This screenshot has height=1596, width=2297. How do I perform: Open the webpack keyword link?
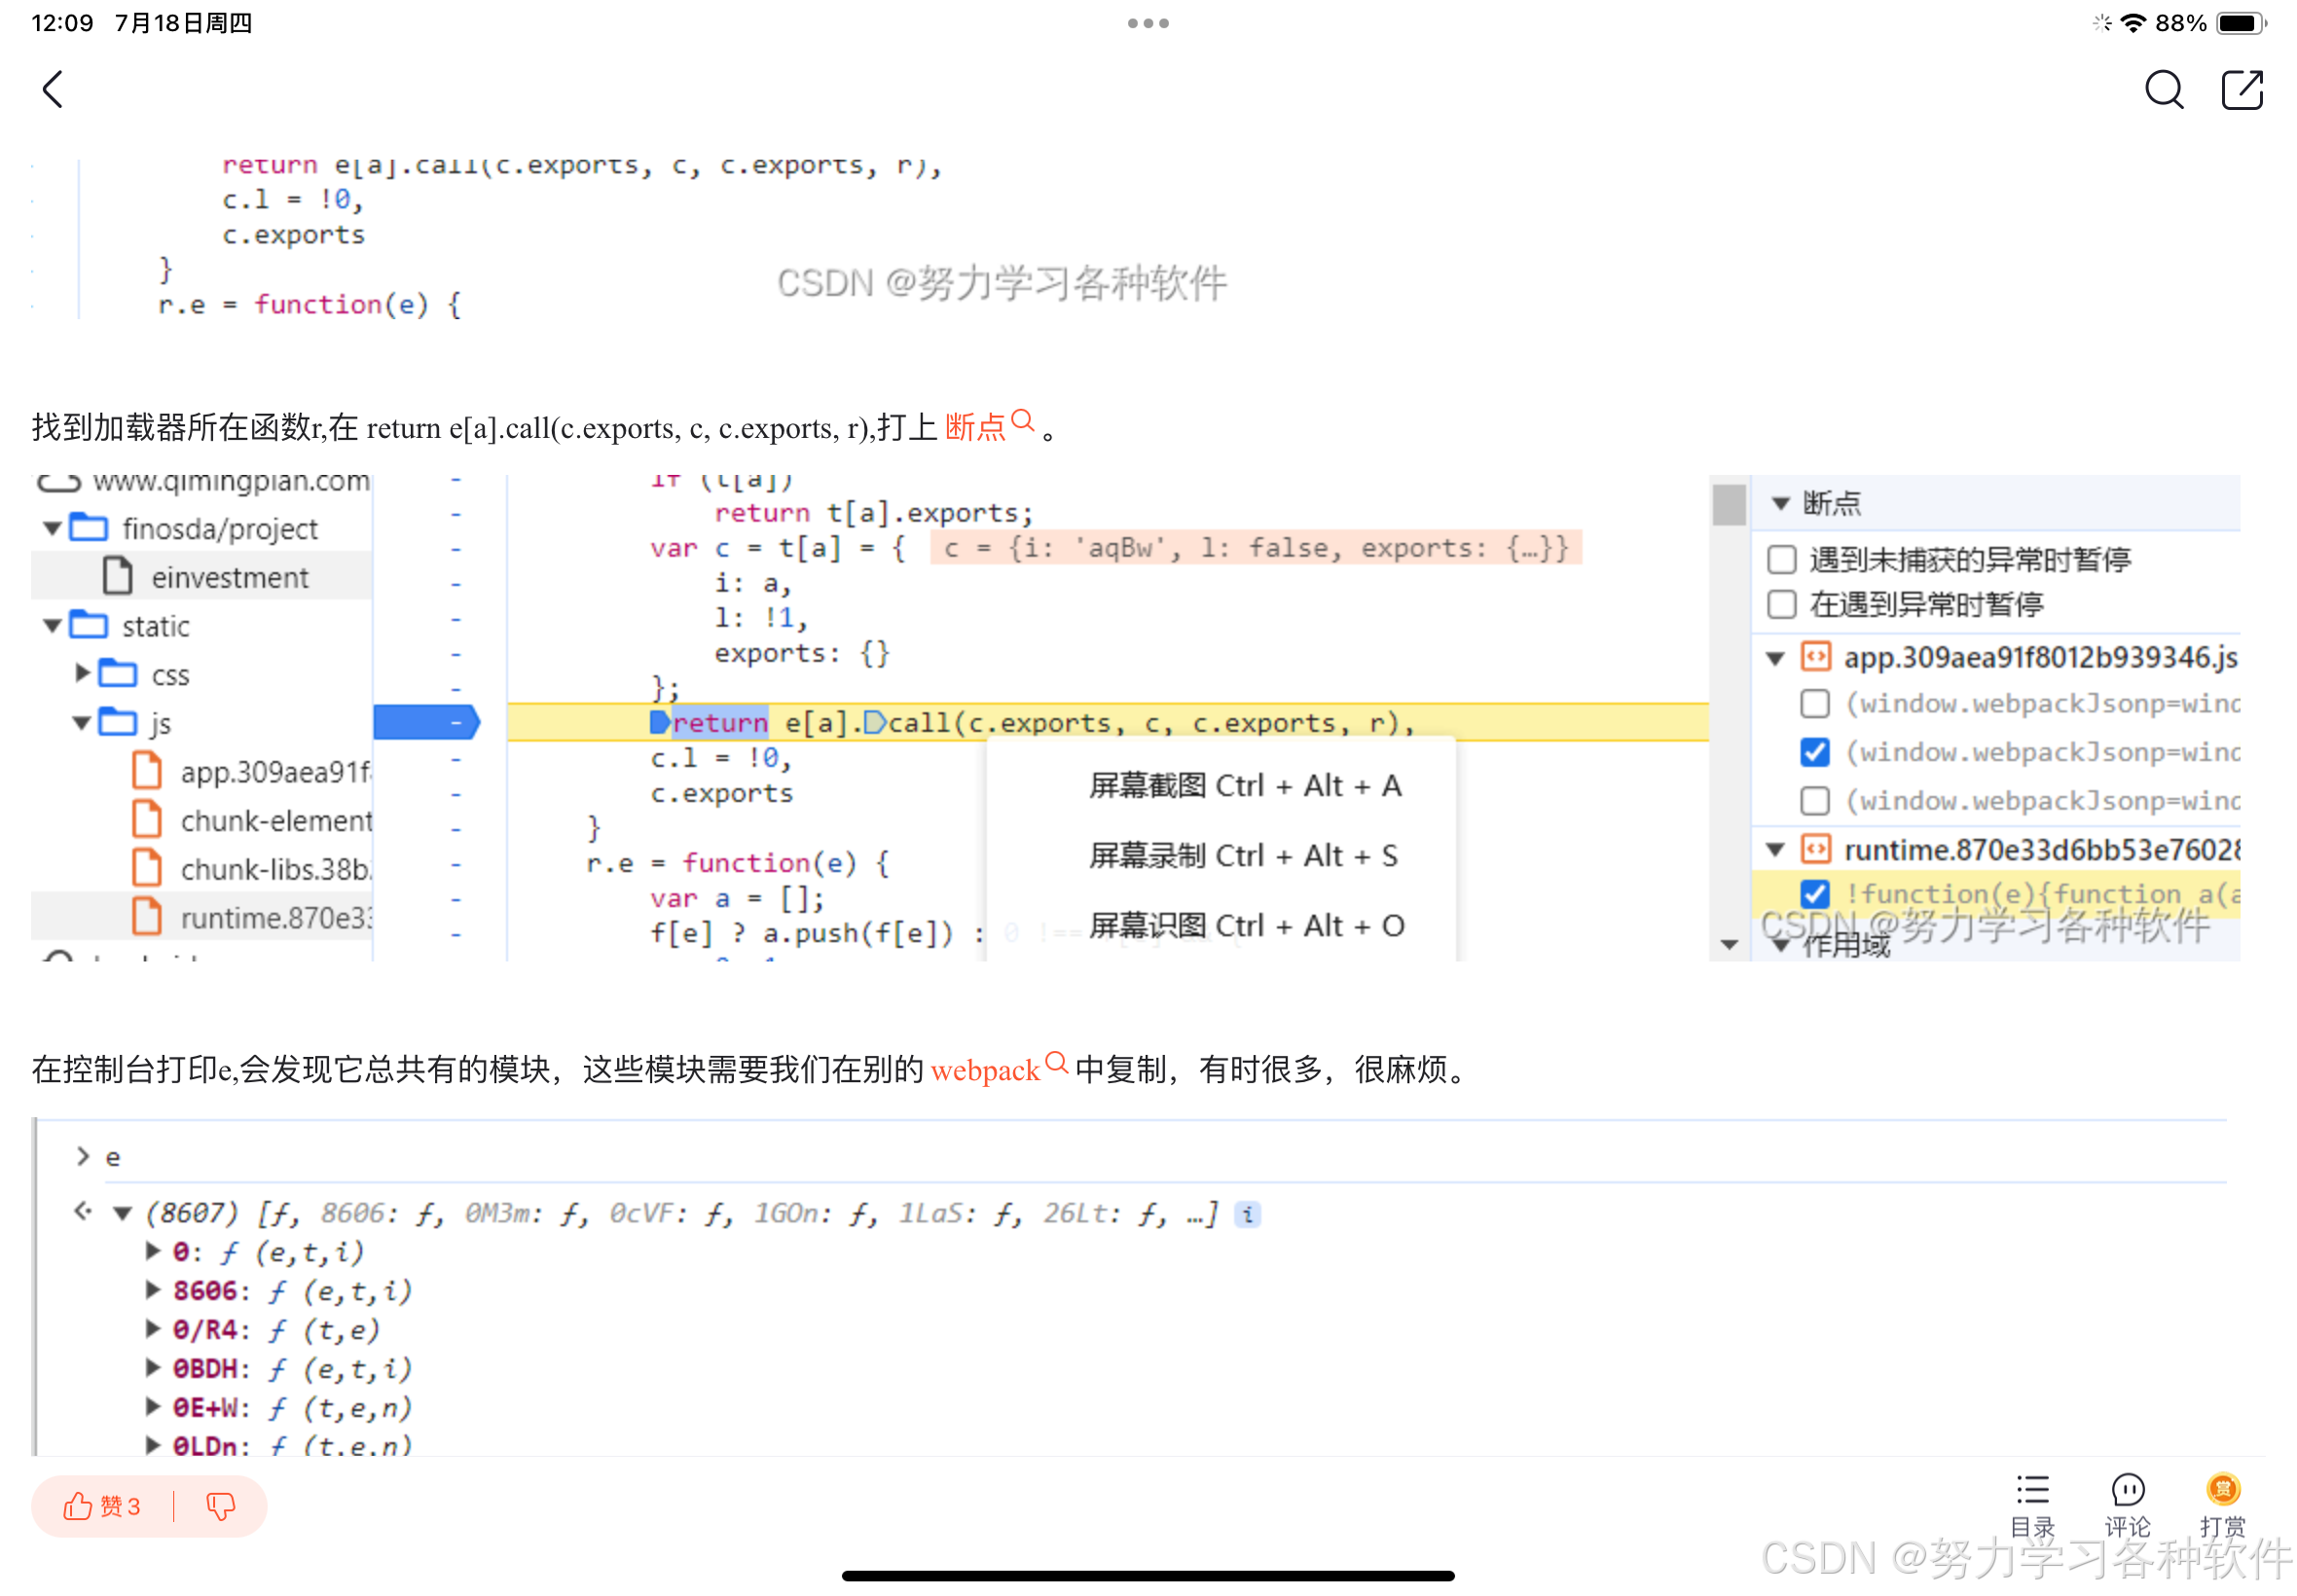tap(986, 1070)
